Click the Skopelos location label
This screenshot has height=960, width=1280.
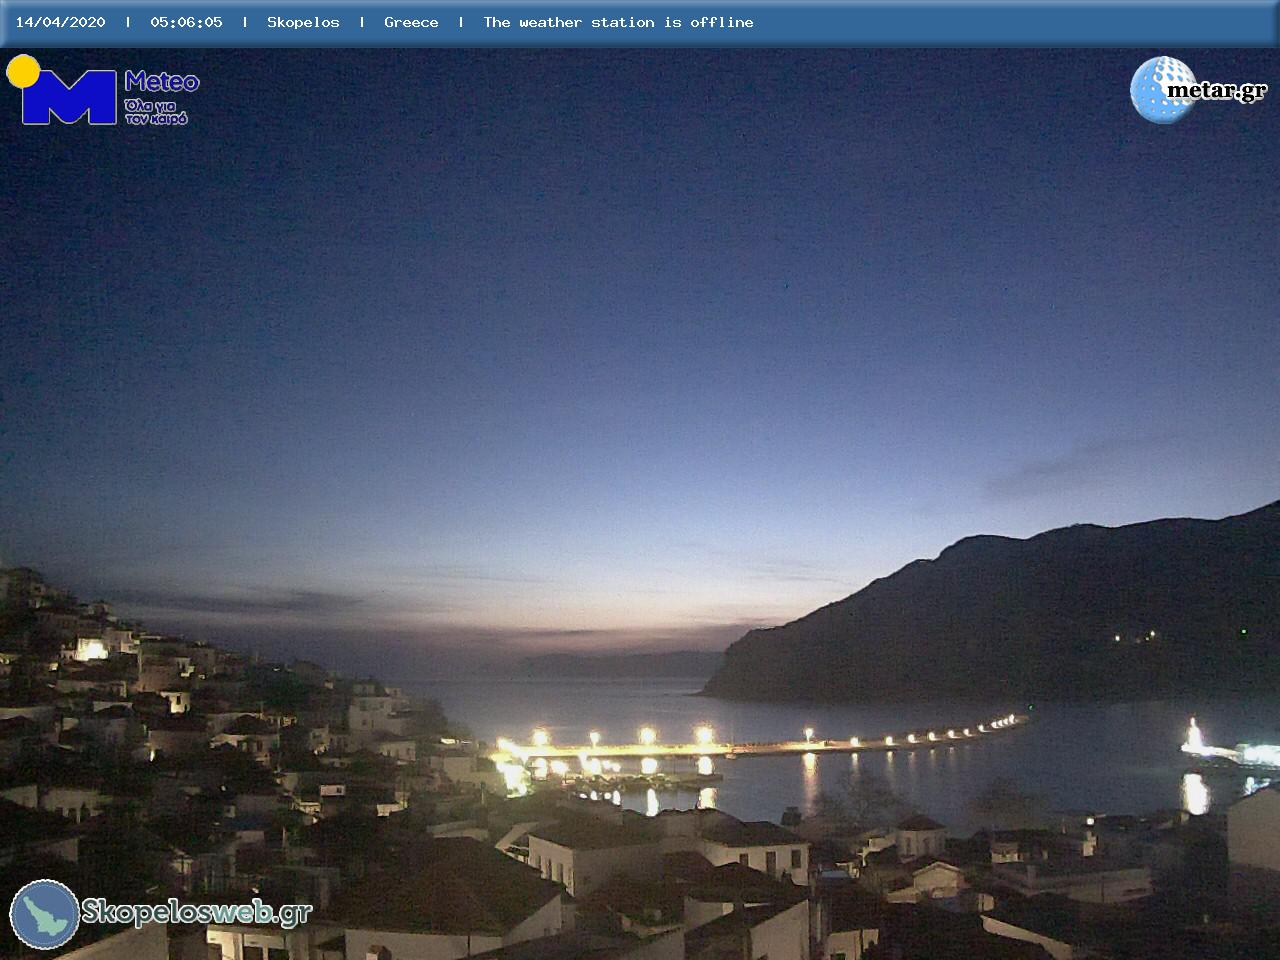pyautogui.click(x=303, y=22)
